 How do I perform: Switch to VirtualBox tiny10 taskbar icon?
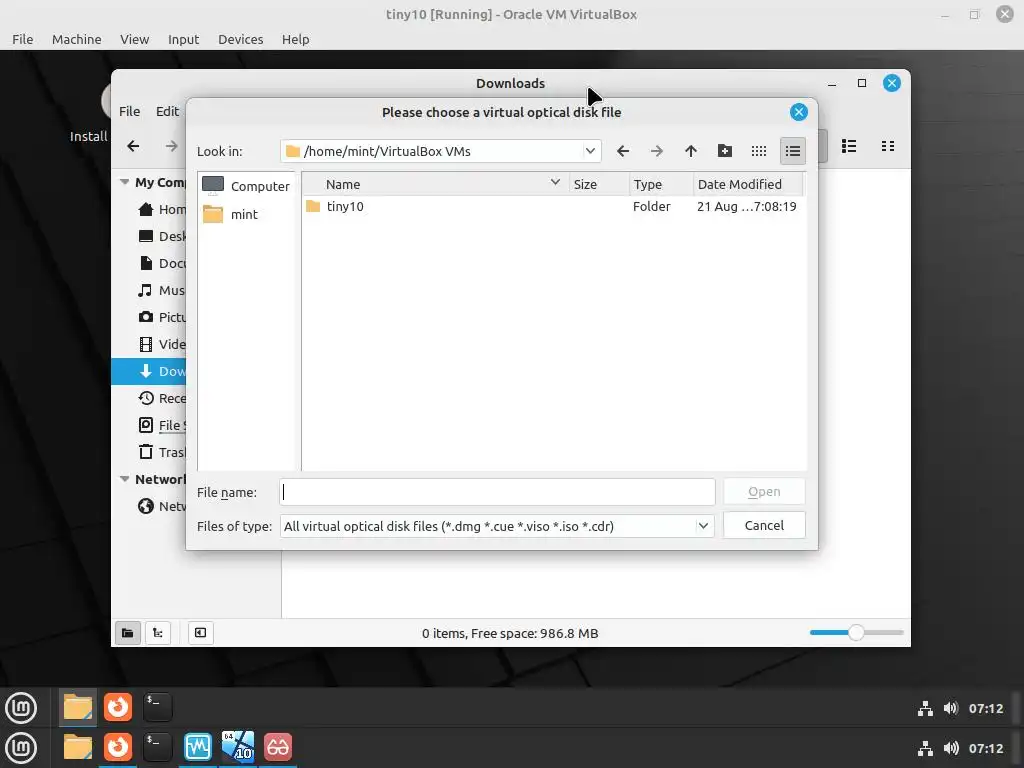click(x=238, y=747)
